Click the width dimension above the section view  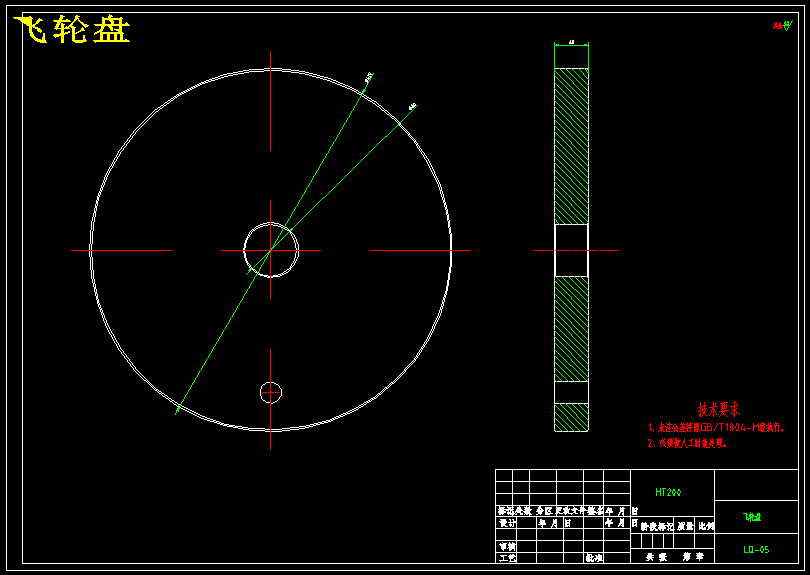[x=571, y=42]
